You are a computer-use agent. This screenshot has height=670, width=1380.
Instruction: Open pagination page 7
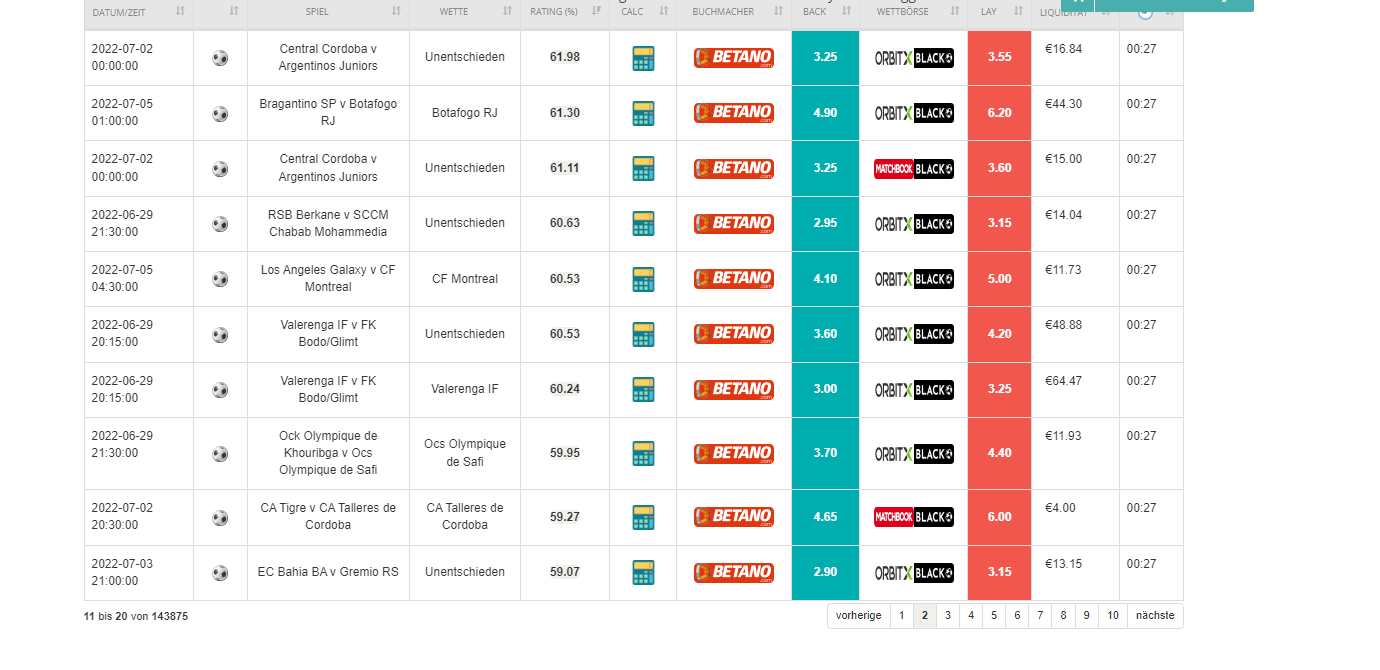pyautogui.click(x=1040, y=616)
